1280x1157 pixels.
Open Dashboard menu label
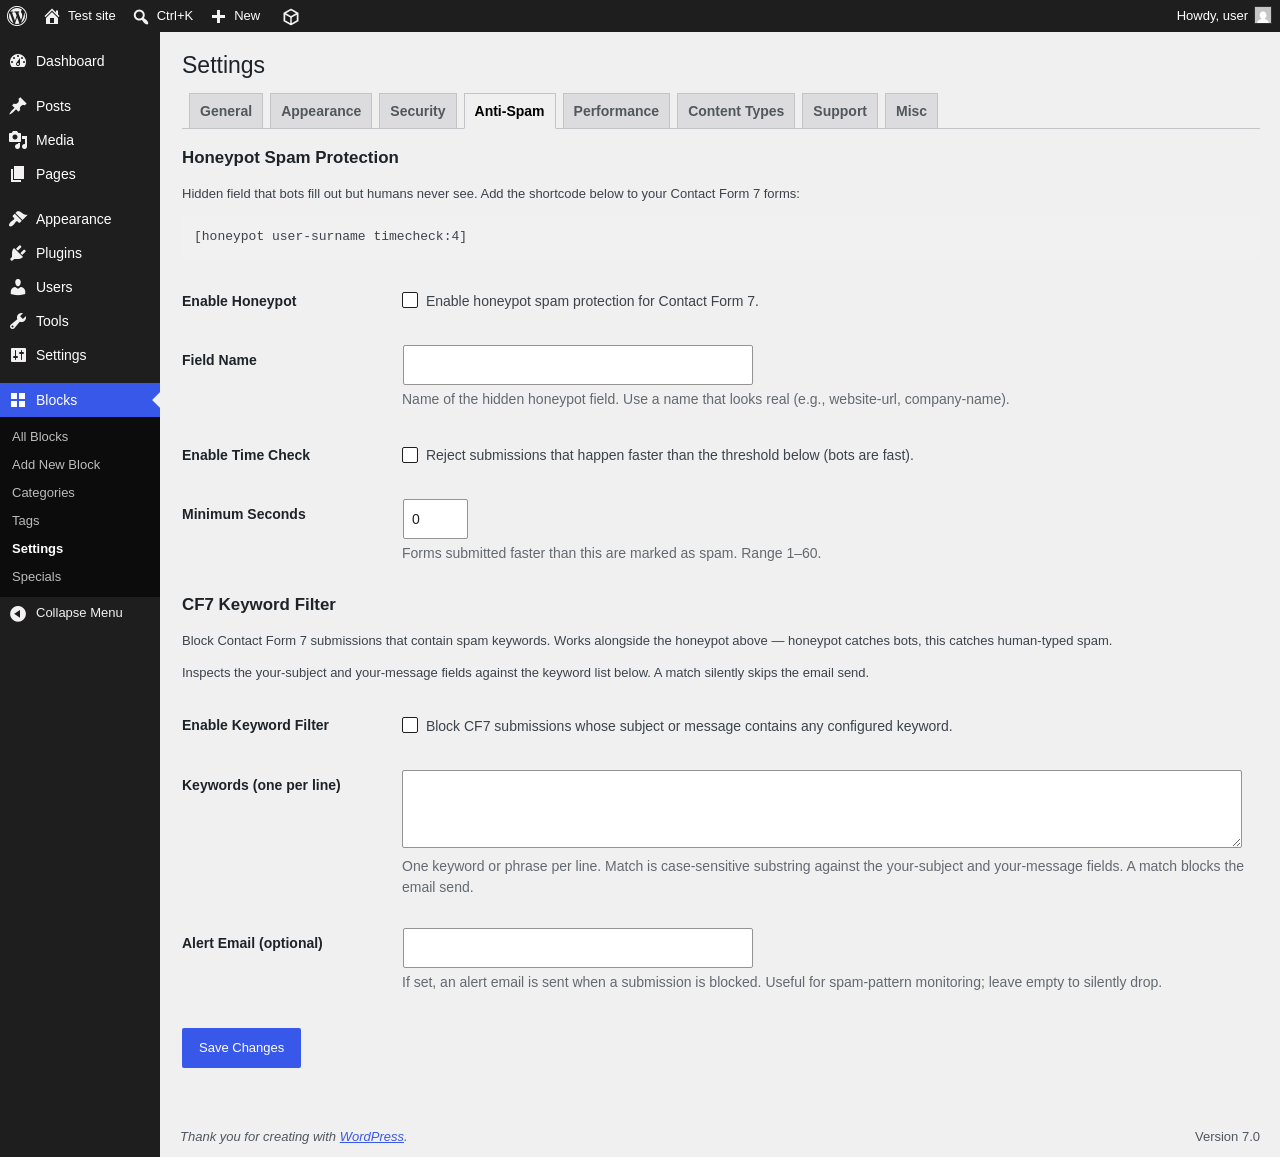(70, 61)
